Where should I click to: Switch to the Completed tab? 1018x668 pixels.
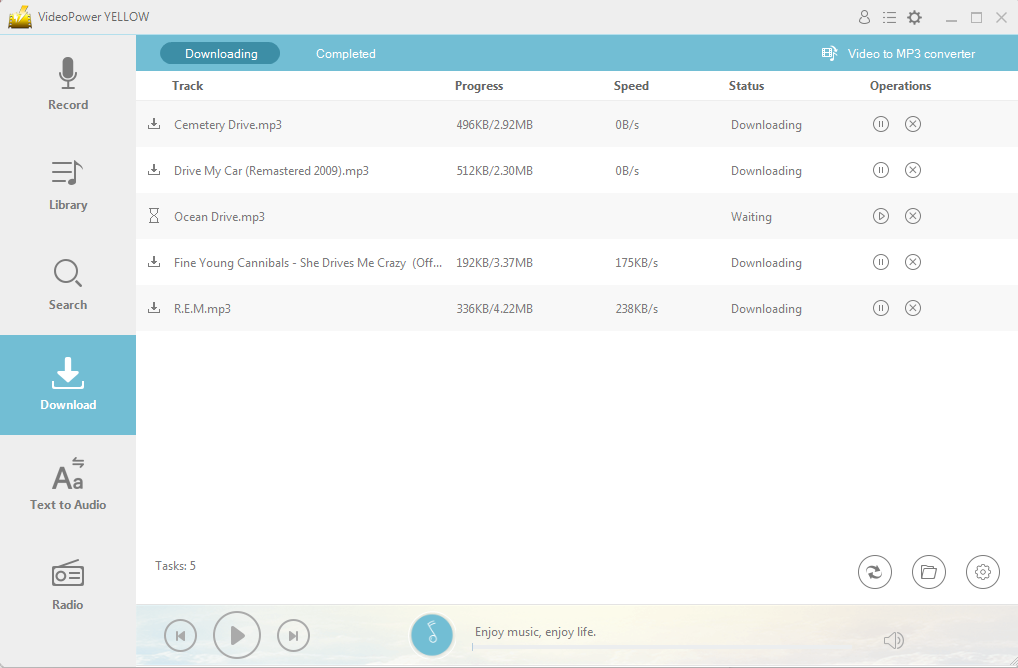click(x=345, y=53)
